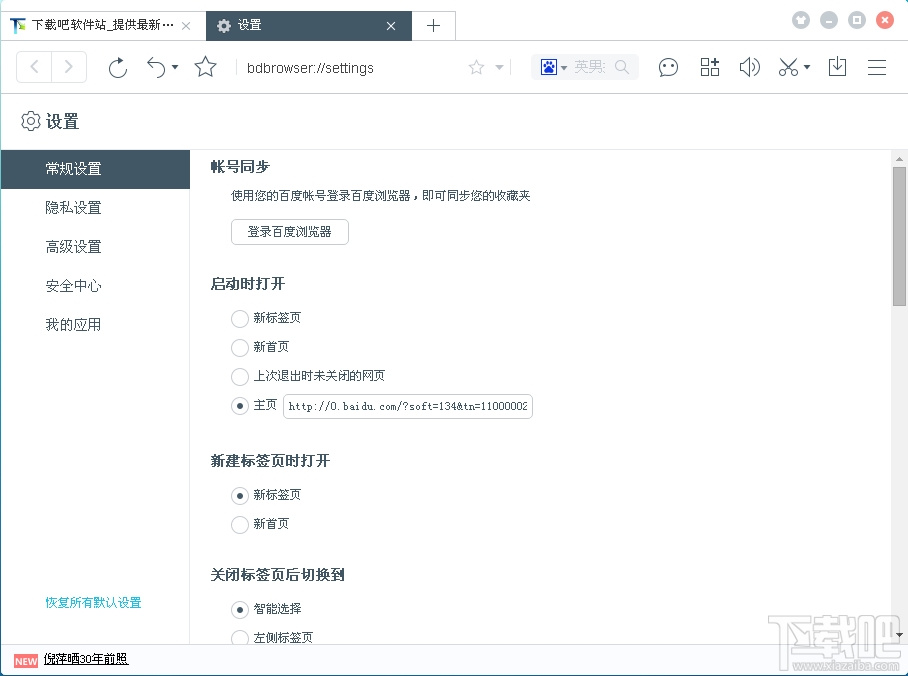Viewport: 908px width, 676px height.
Task: Open the chat feedback bubble icon
Action: click(668, 67)
